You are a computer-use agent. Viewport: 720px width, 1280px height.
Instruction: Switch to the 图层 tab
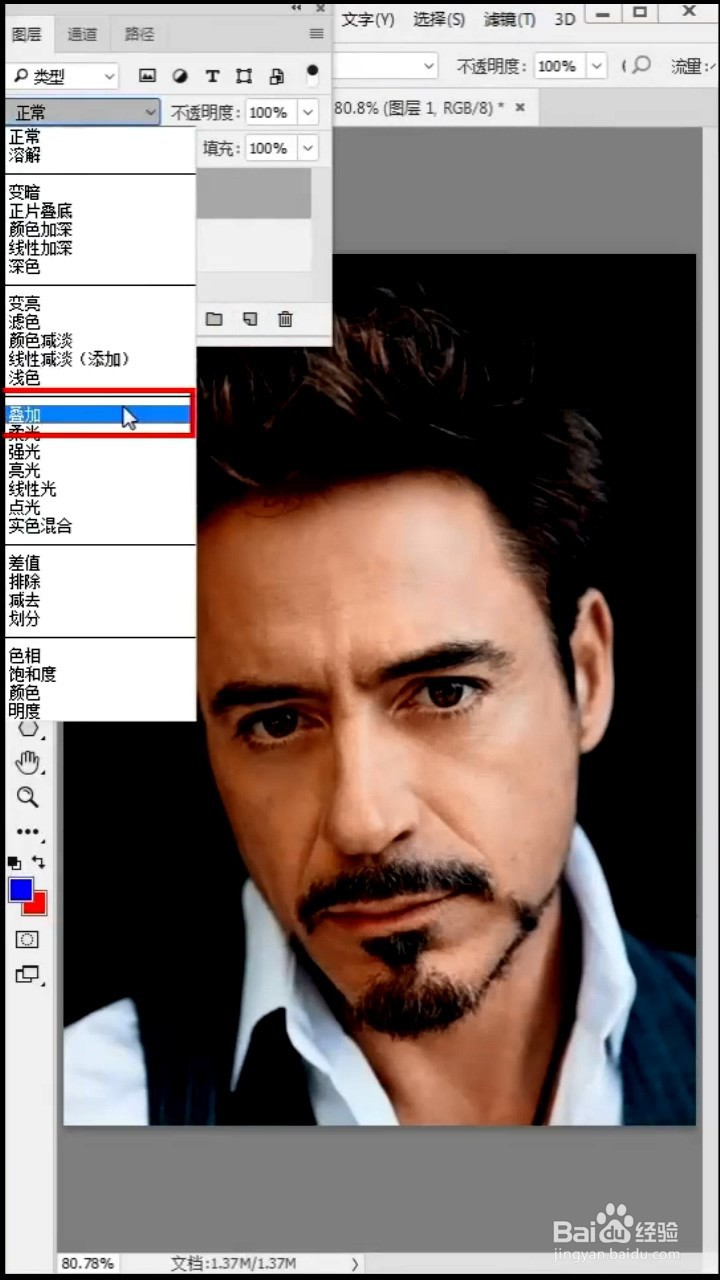27,34
